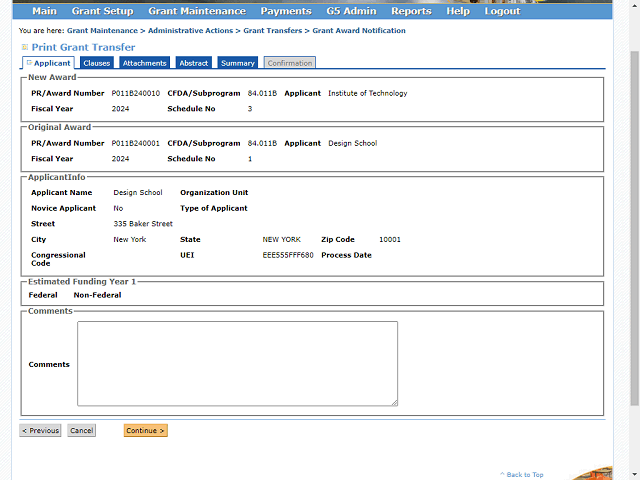
Task: Click the icon beside Print Grant Transfer heading
Action: point(25,47)
